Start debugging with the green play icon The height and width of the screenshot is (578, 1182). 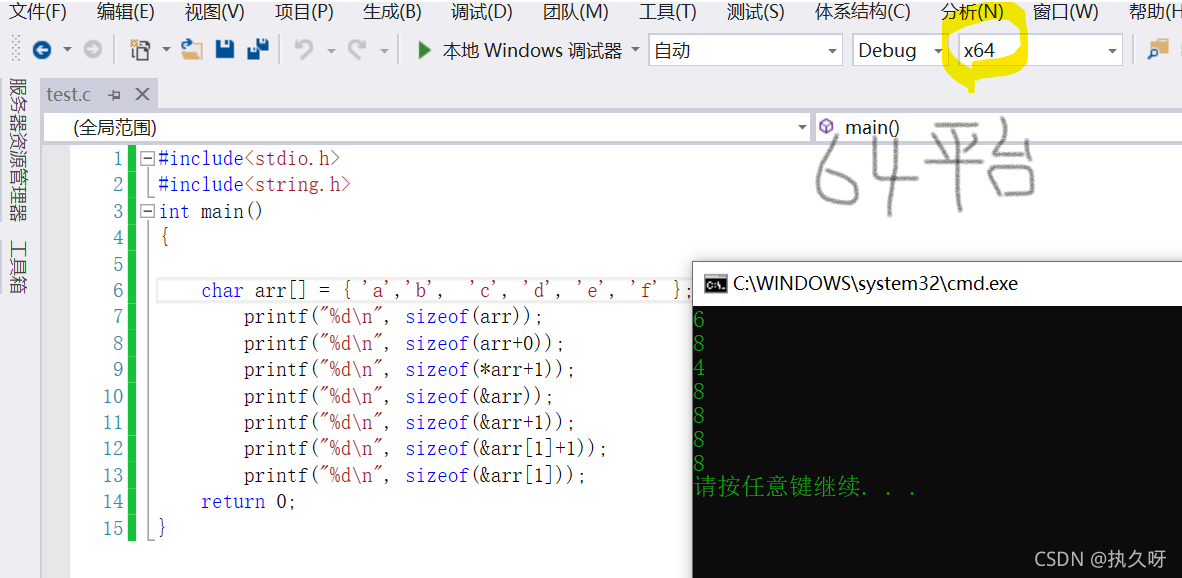pyautogui.click(x=424, y=50)
